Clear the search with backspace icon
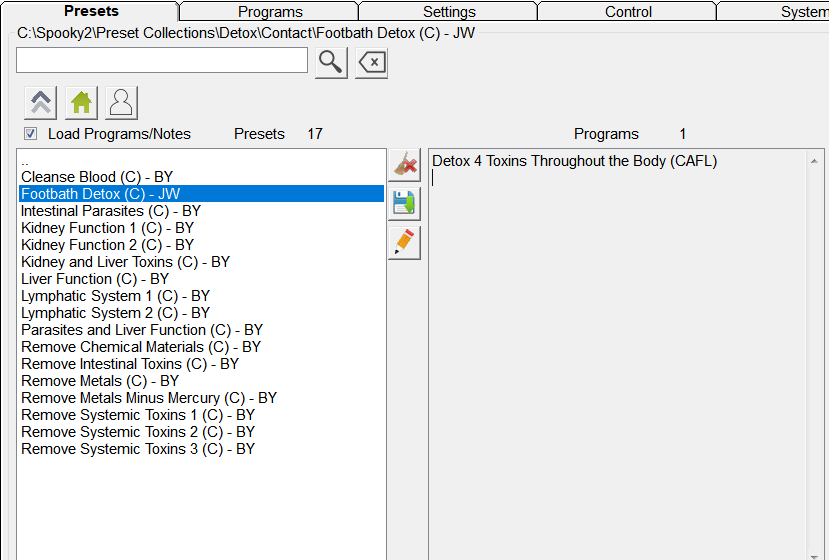 (371, 62)
